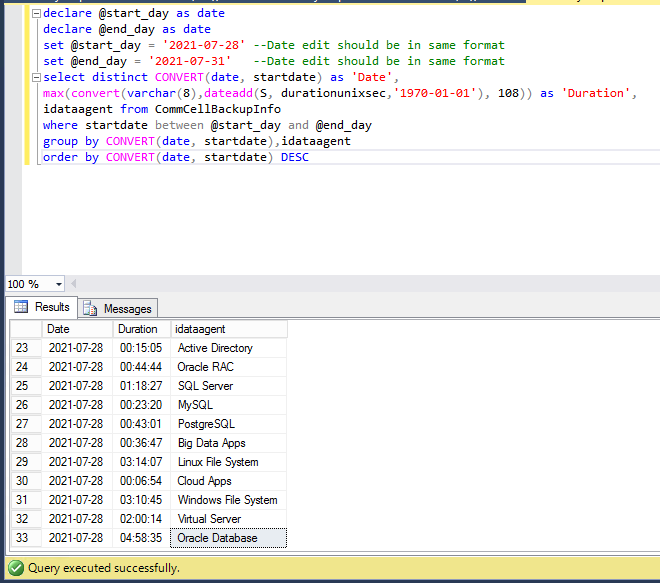Select row header 33
The image size is (660, 583).
[26, 538]
